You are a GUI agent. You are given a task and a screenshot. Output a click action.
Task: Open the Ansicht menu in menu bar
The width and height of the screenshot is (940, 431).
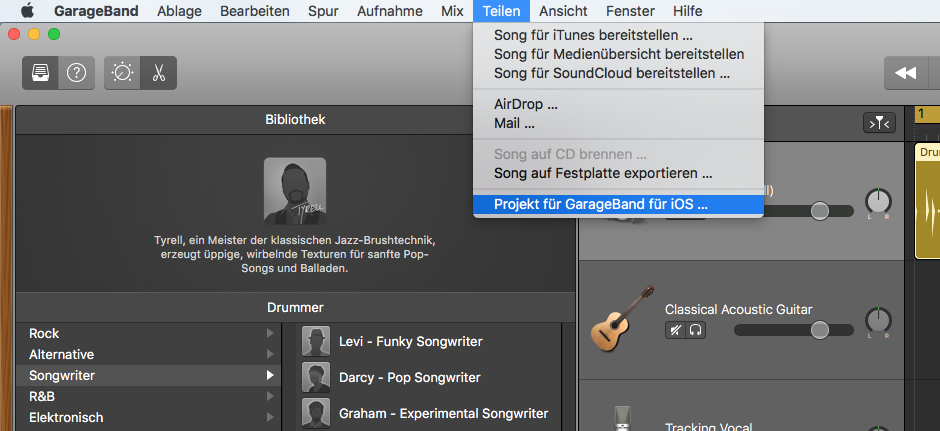(563, 11)
